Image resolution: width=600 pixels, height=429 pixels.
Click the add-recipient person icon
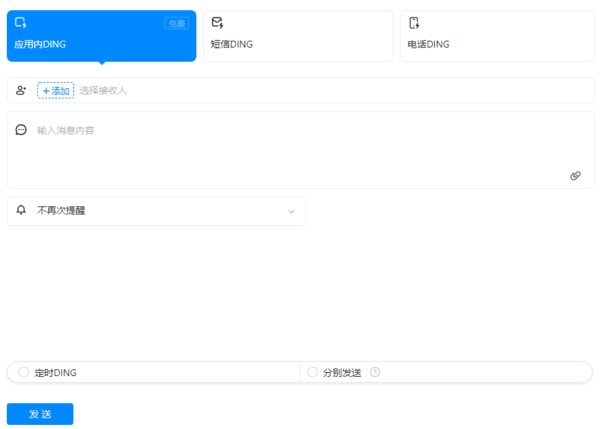click(x=21, y=90)
